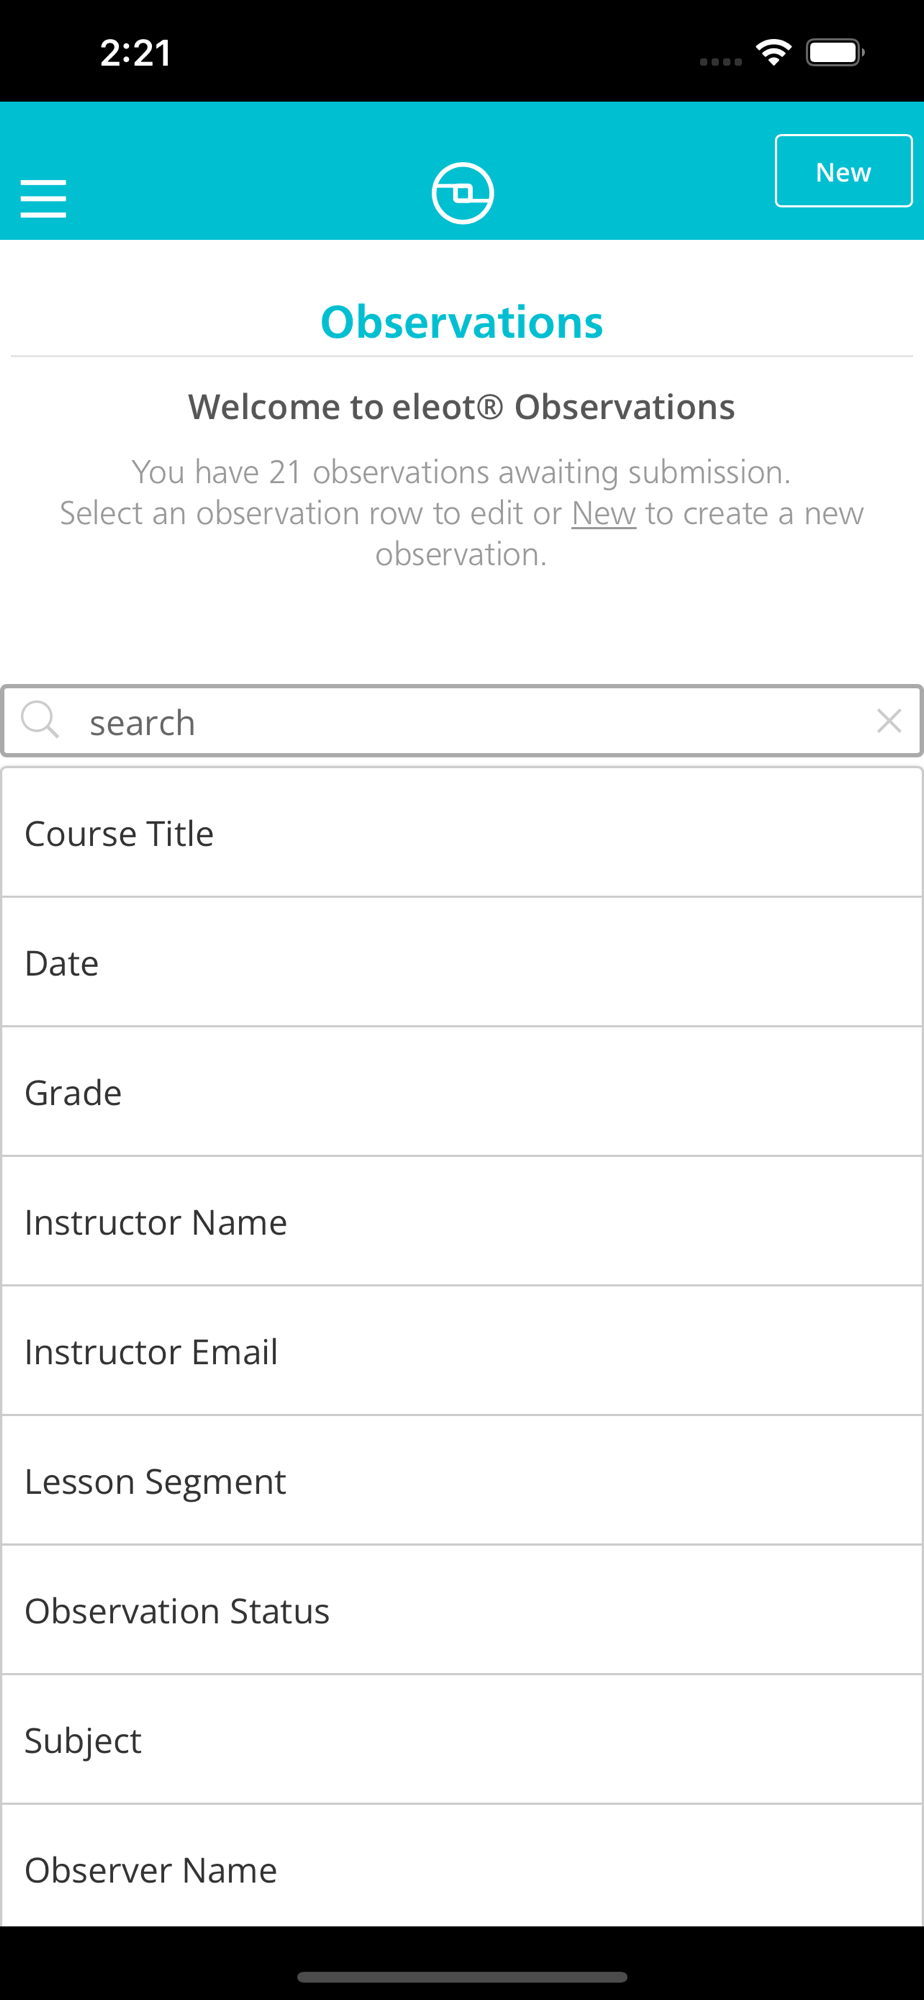Viewport: 924px width, 2000px height.
Task: Choose Instructor Name search option
Action: (x=460, y=1222)
